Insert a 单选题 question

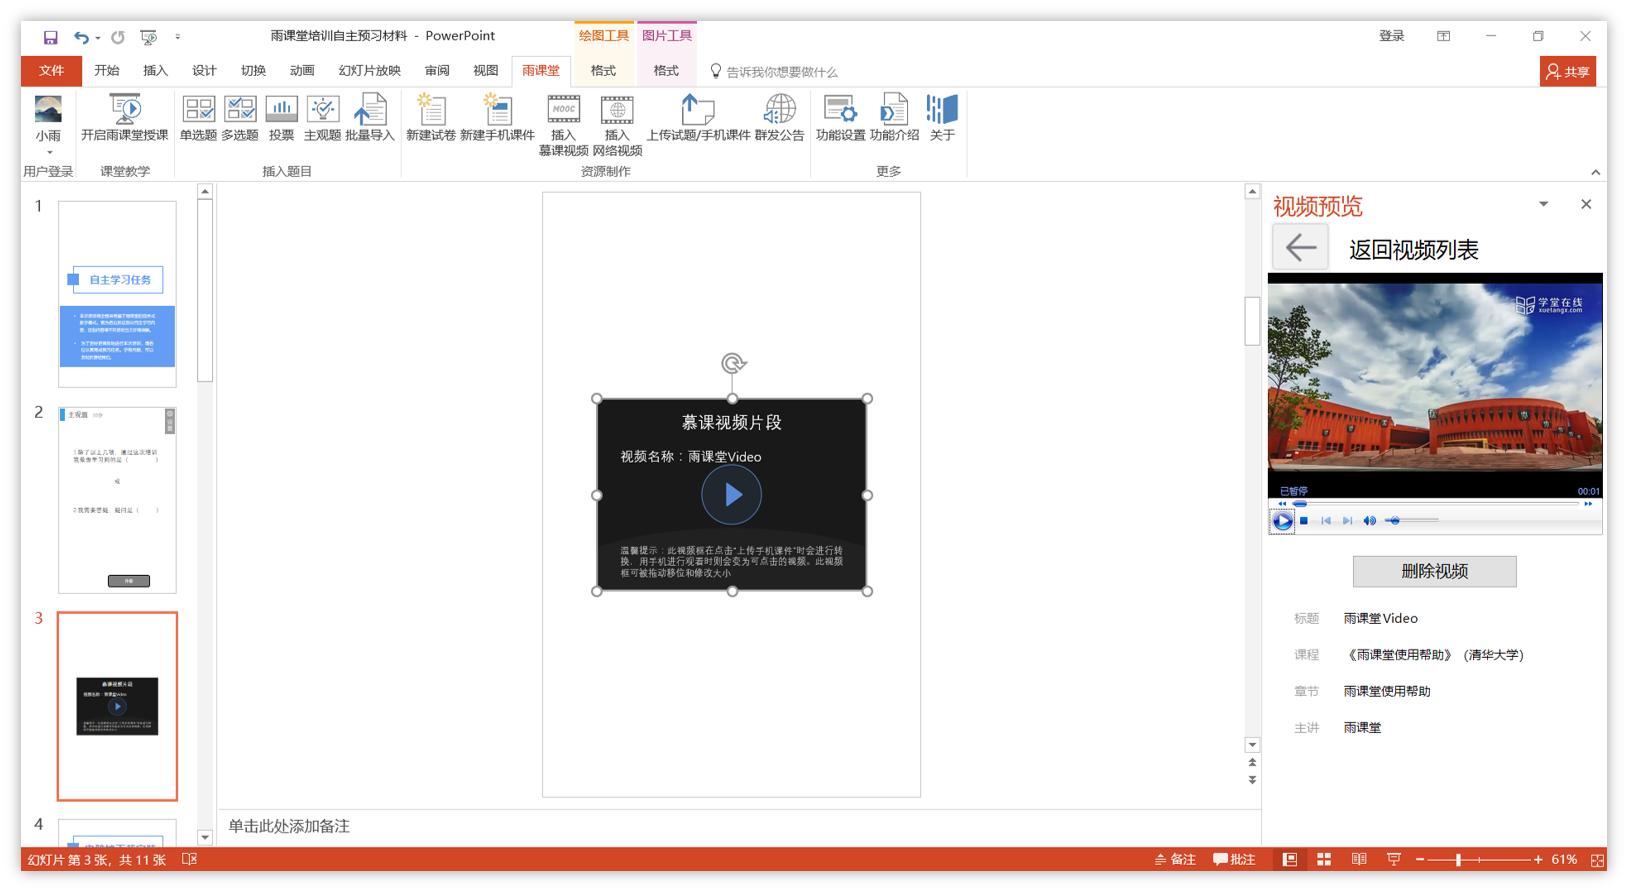coord(198,119)
